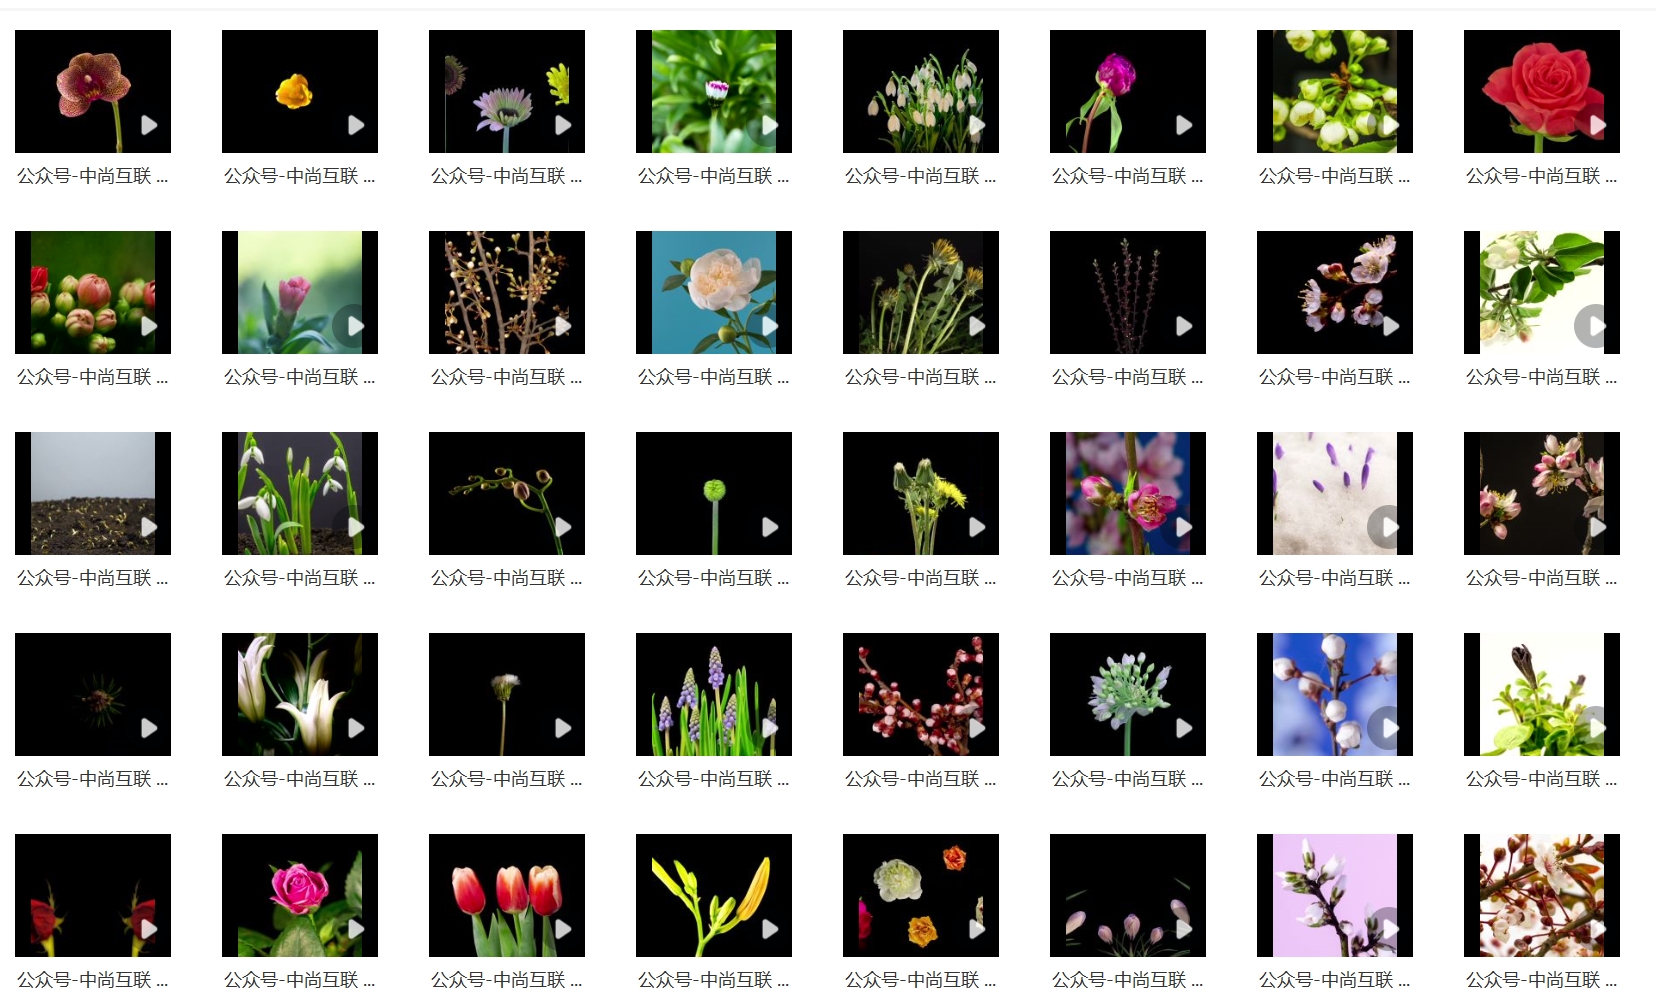This screenshot has height=997, width=1656.
Task: Play the spotted red orchid video
Action: point(149,125)
